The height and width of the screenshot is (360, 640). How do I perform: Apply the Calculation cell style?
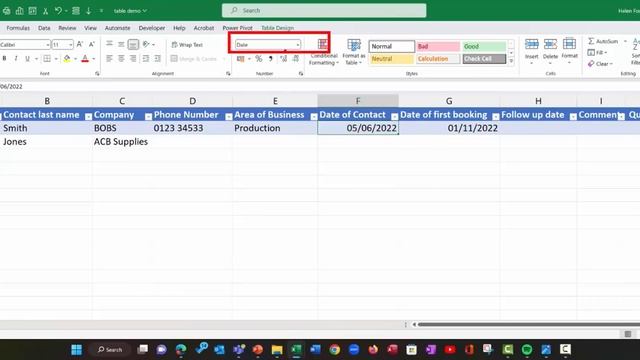tap(438, 59)
